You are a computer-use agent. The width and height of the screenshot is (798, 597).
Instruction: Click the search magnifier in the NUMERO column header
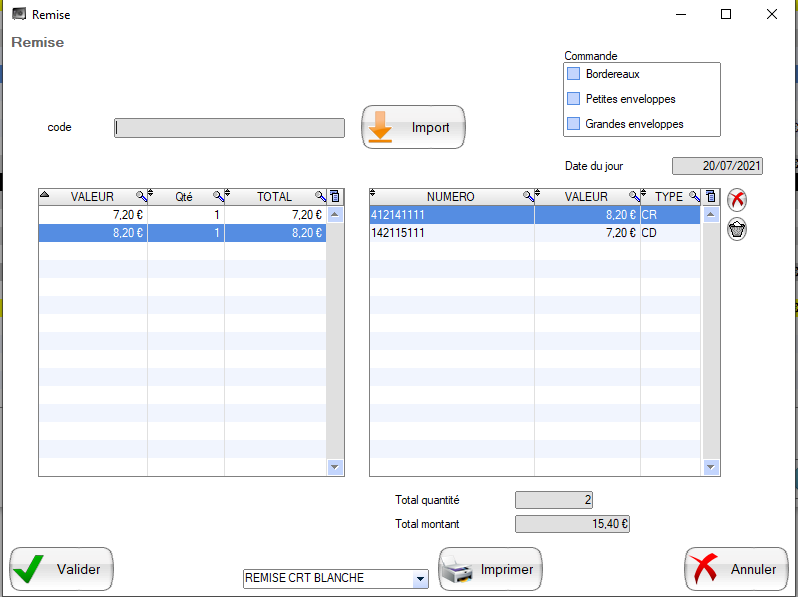pyautogui.click(x=528, y=197)
